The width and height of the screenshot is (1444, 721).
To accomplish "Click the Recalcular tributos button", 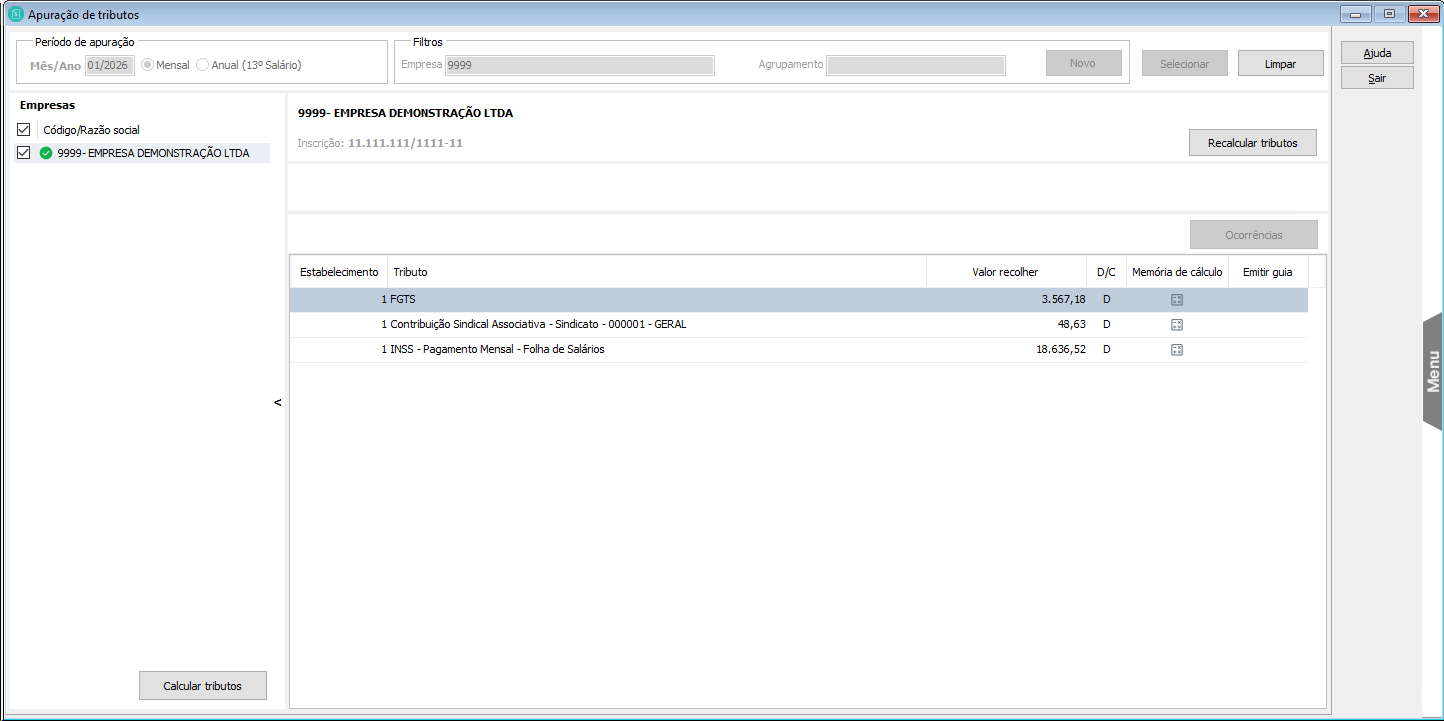I will [1252, 143].
